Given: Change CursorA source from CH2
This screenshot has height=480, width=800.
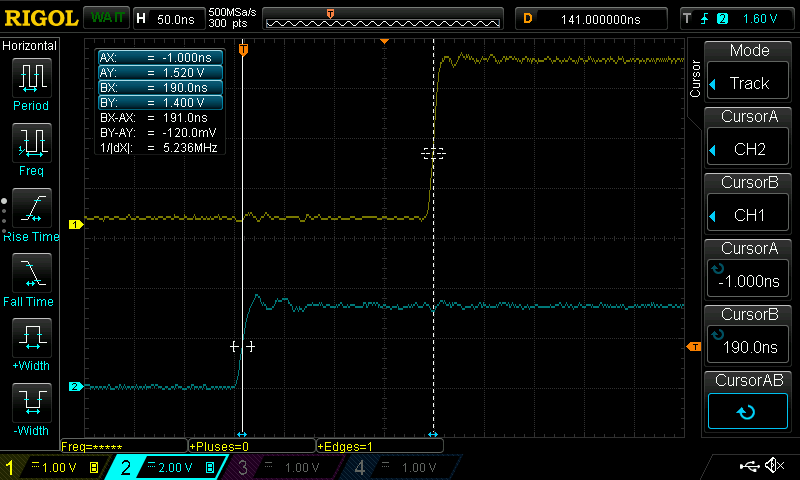Looking at the screenshot, I should click(749, 138).
